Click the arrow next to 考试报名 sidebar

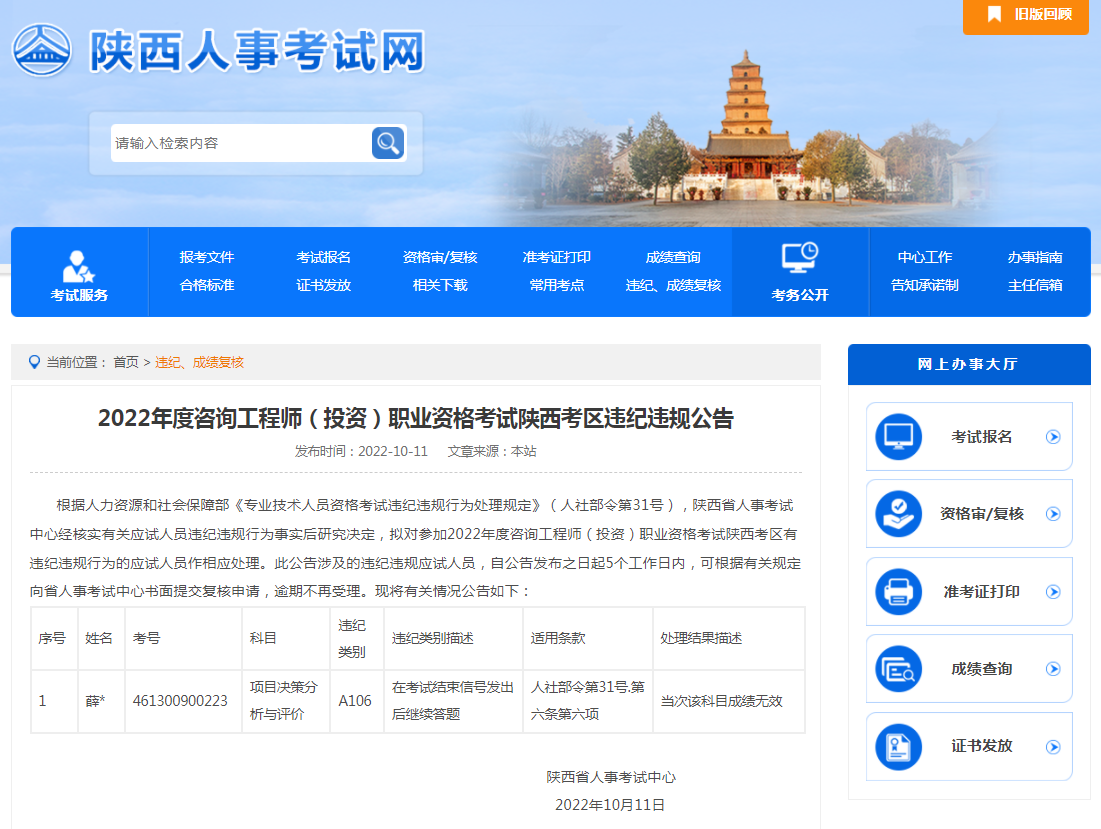pos(1052,437)
